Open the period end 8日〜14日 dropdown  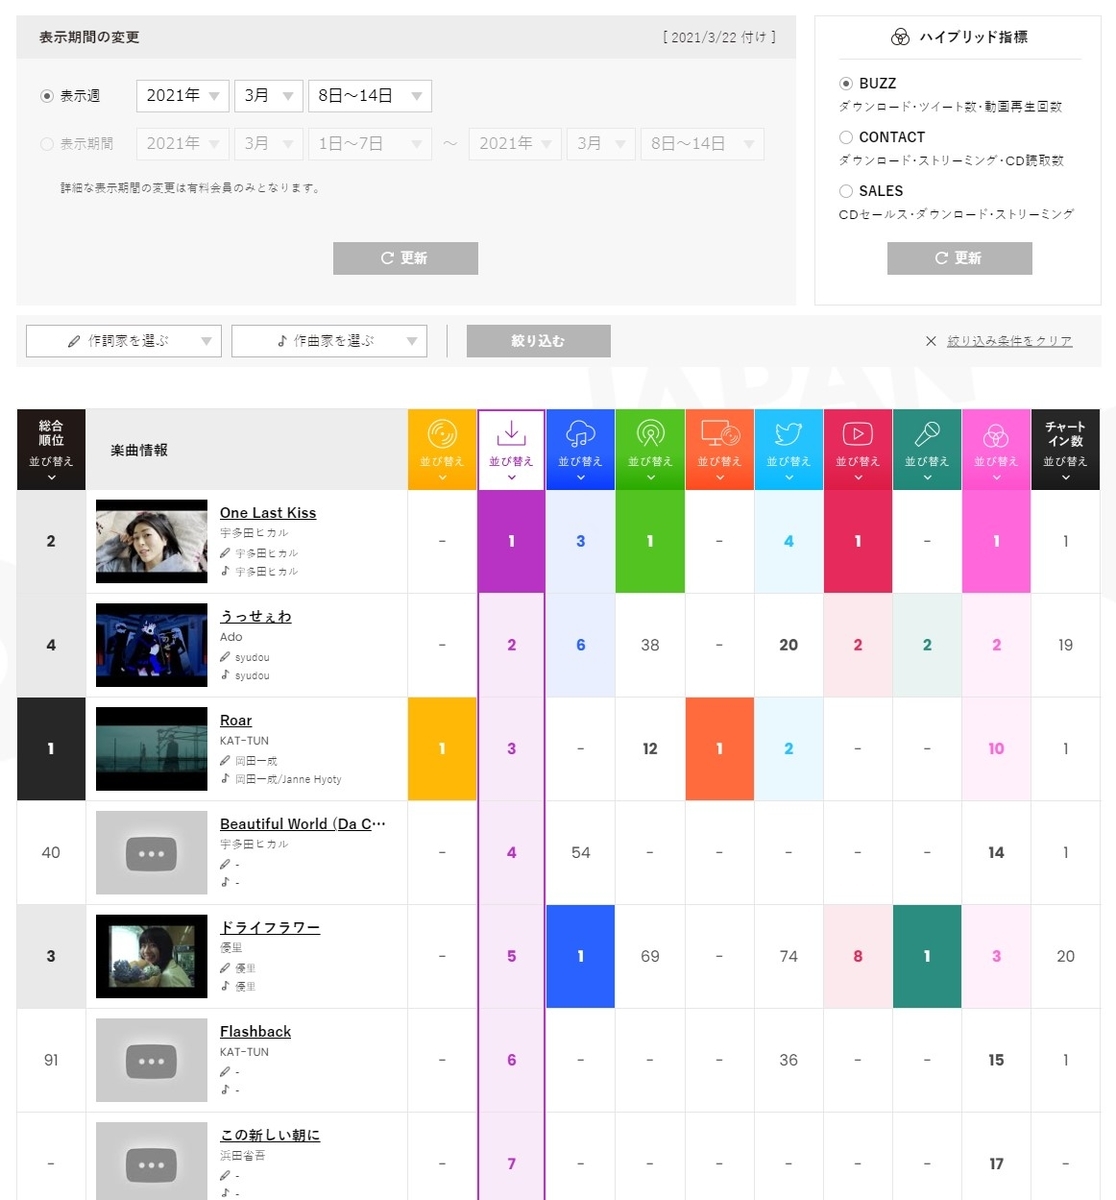702,144
